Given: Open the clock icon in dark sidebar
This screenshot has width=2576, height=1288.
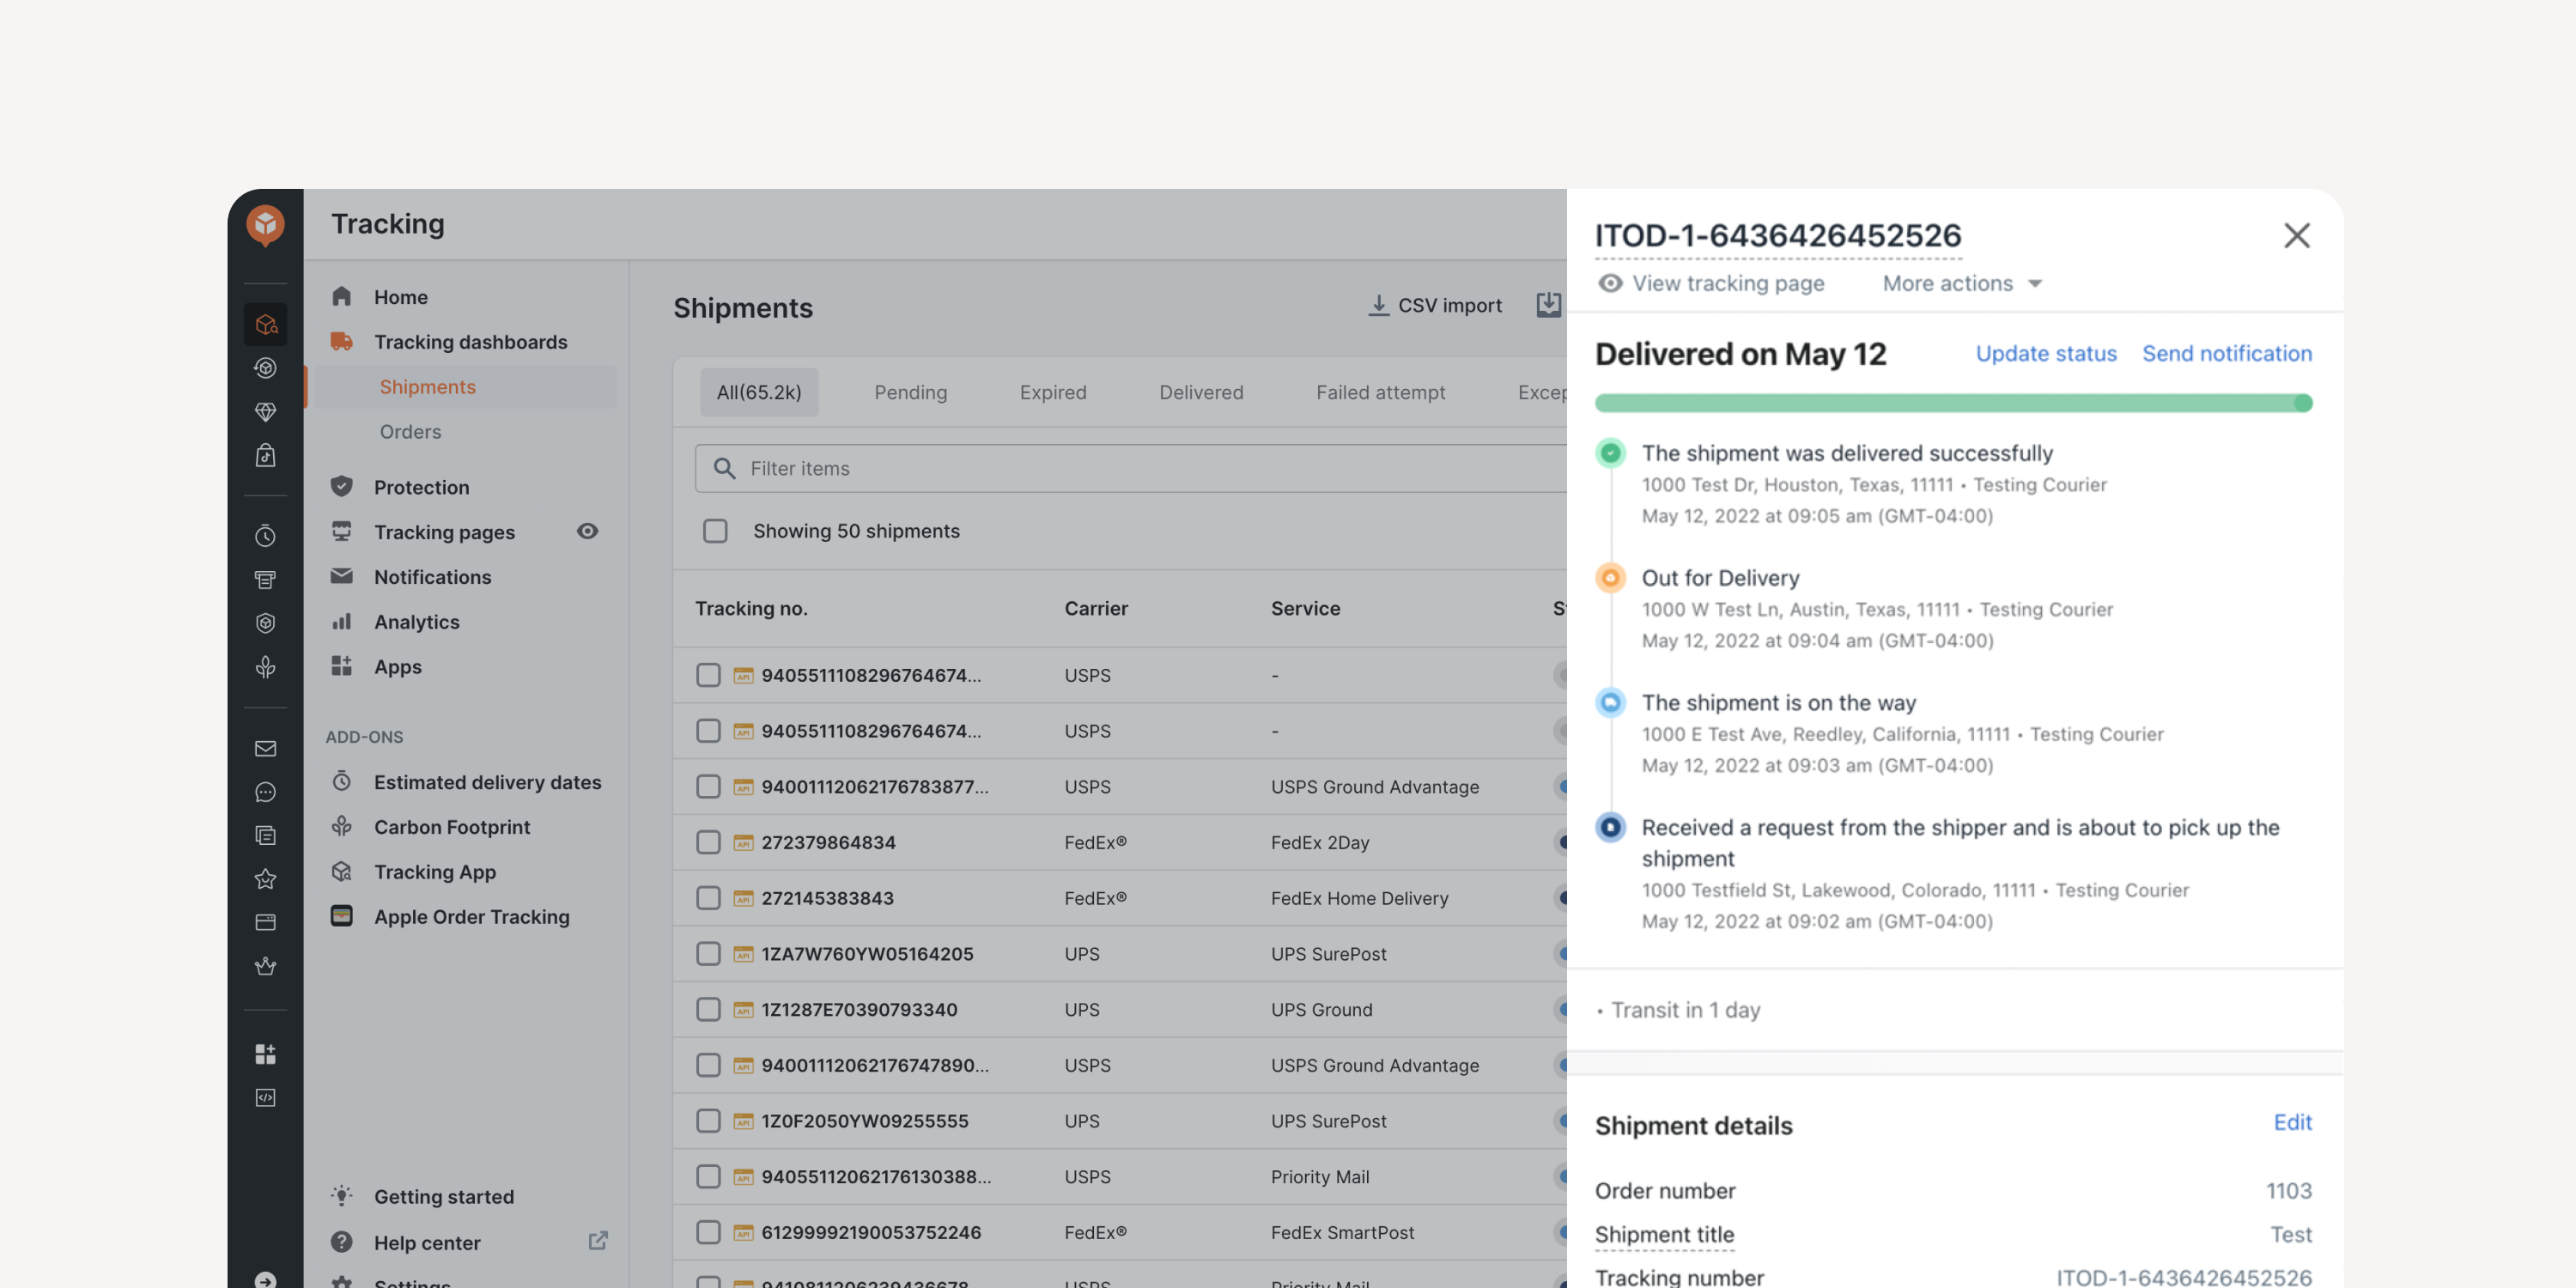Looking at the screenshot, I should pos(265,535).
